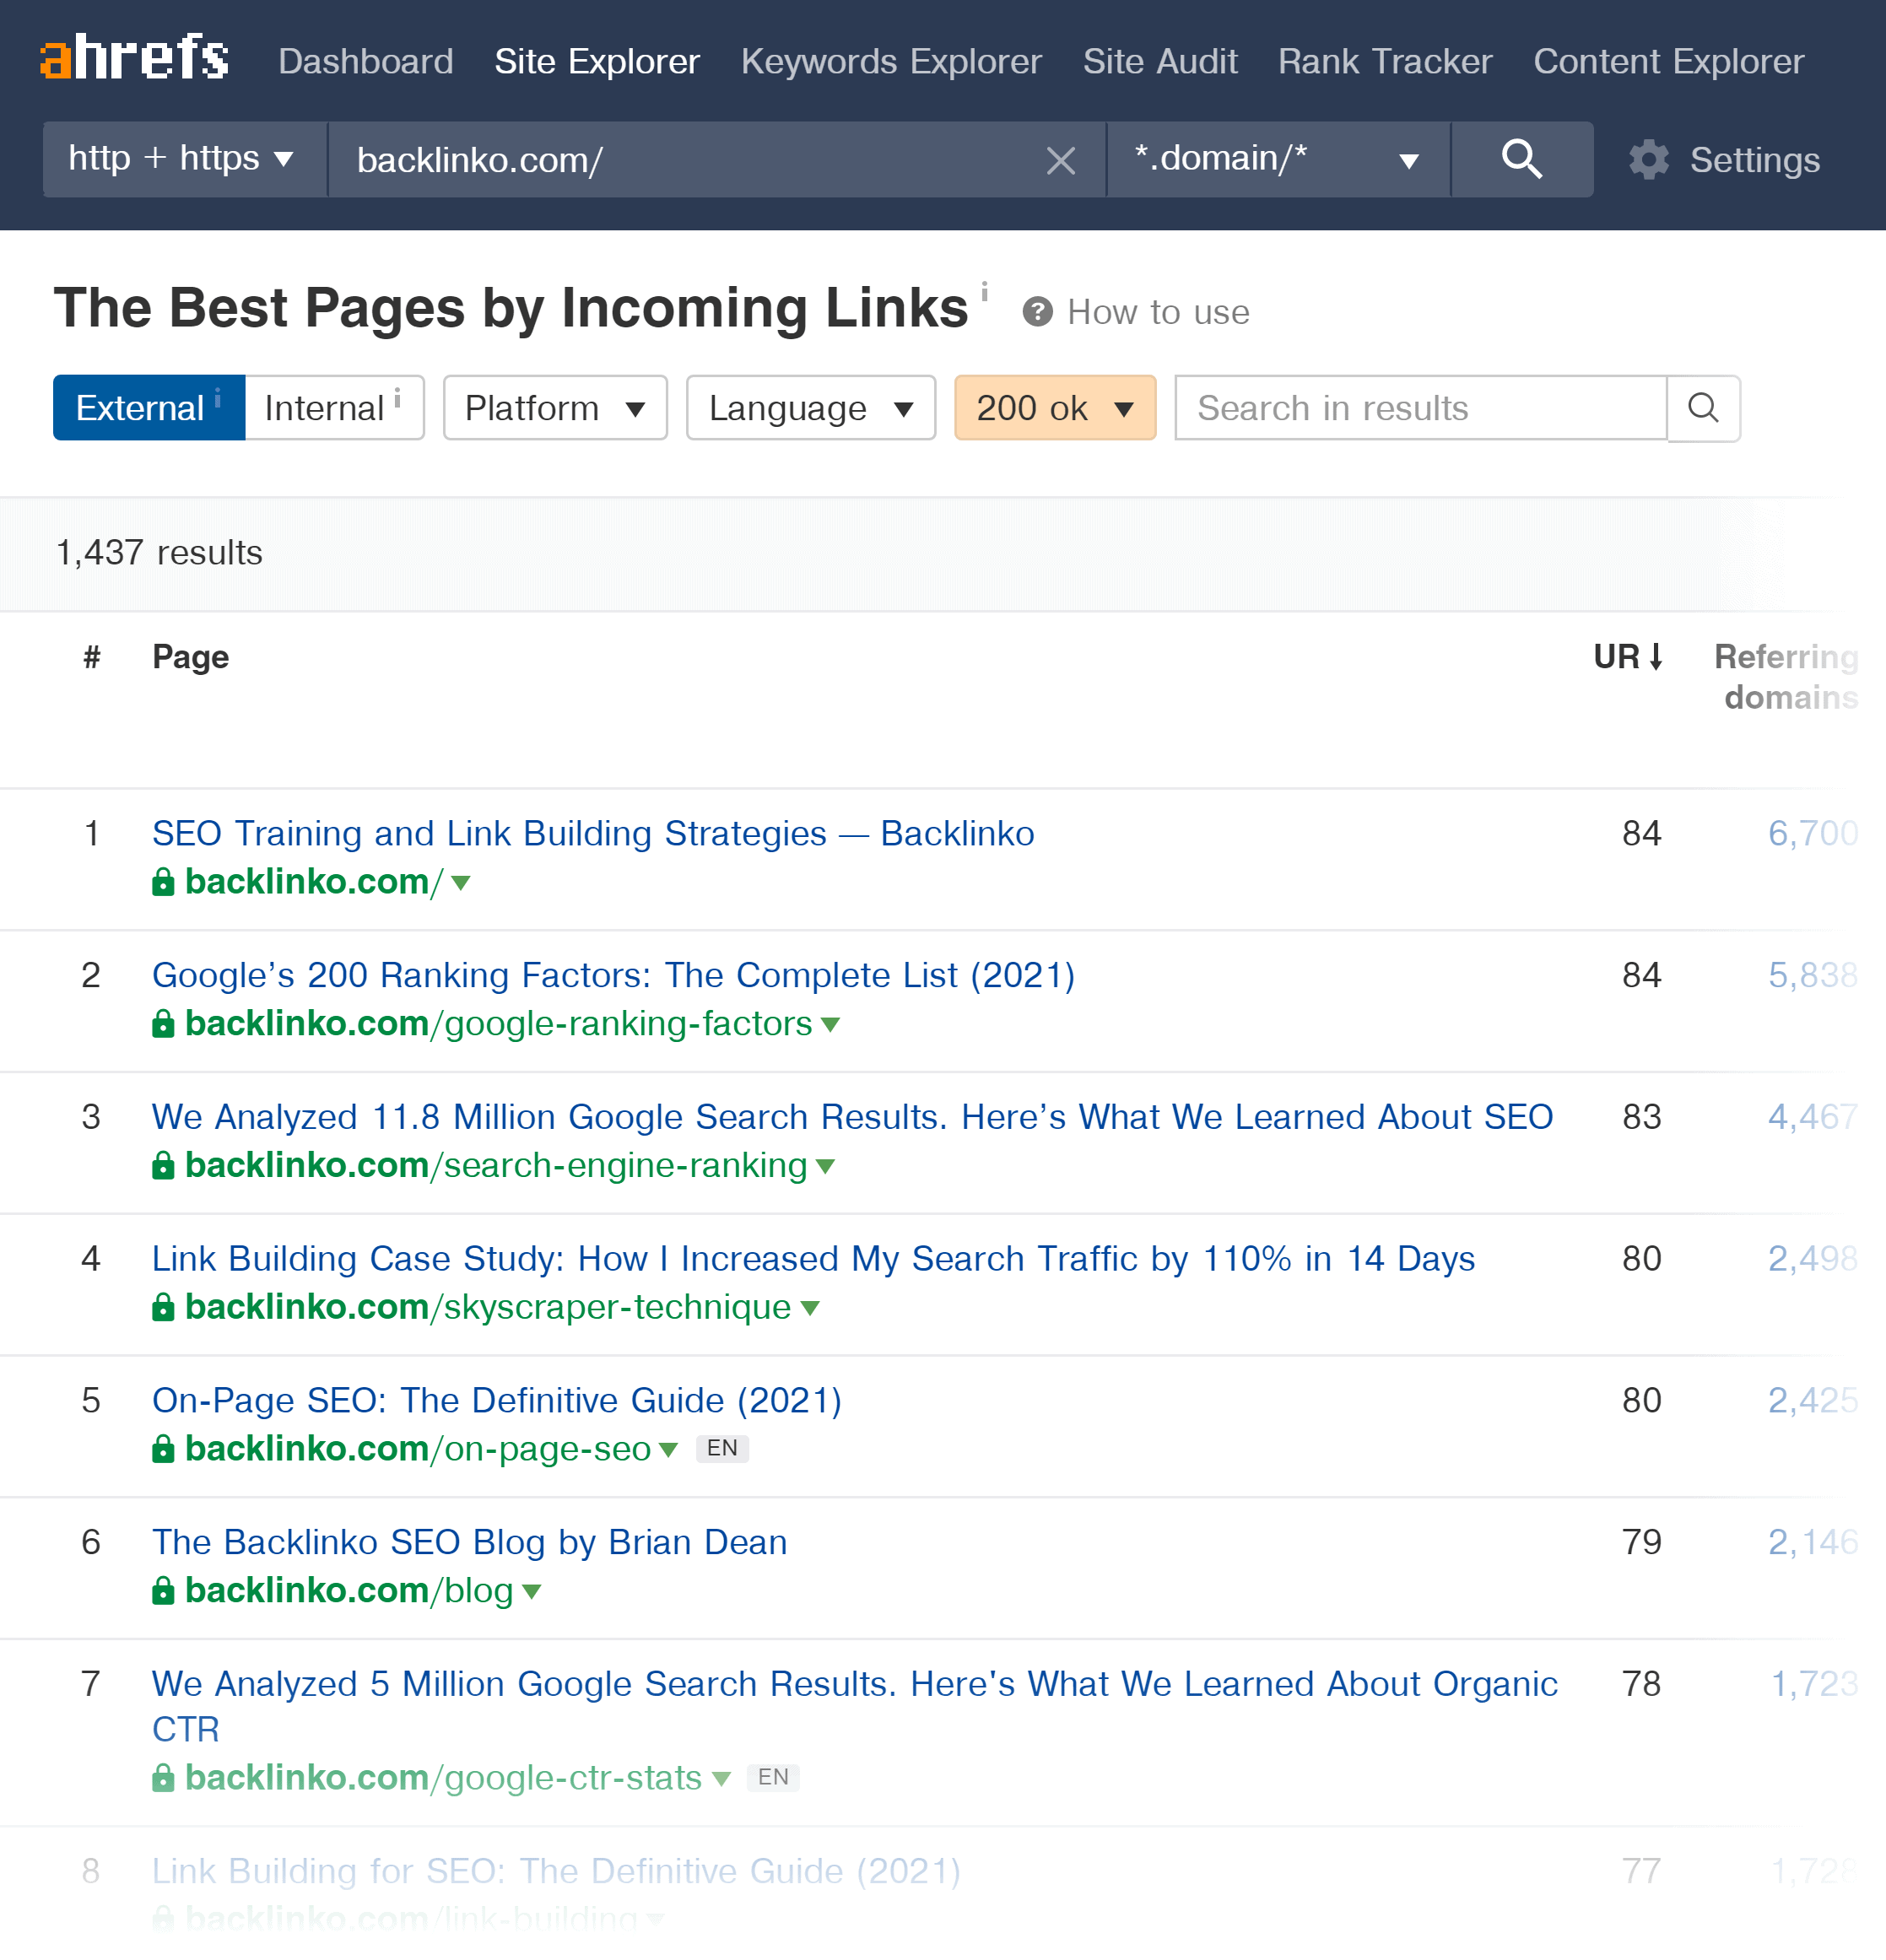Click referring domains value 5,838
1886x1960 pixels.
coord(1813,975)
